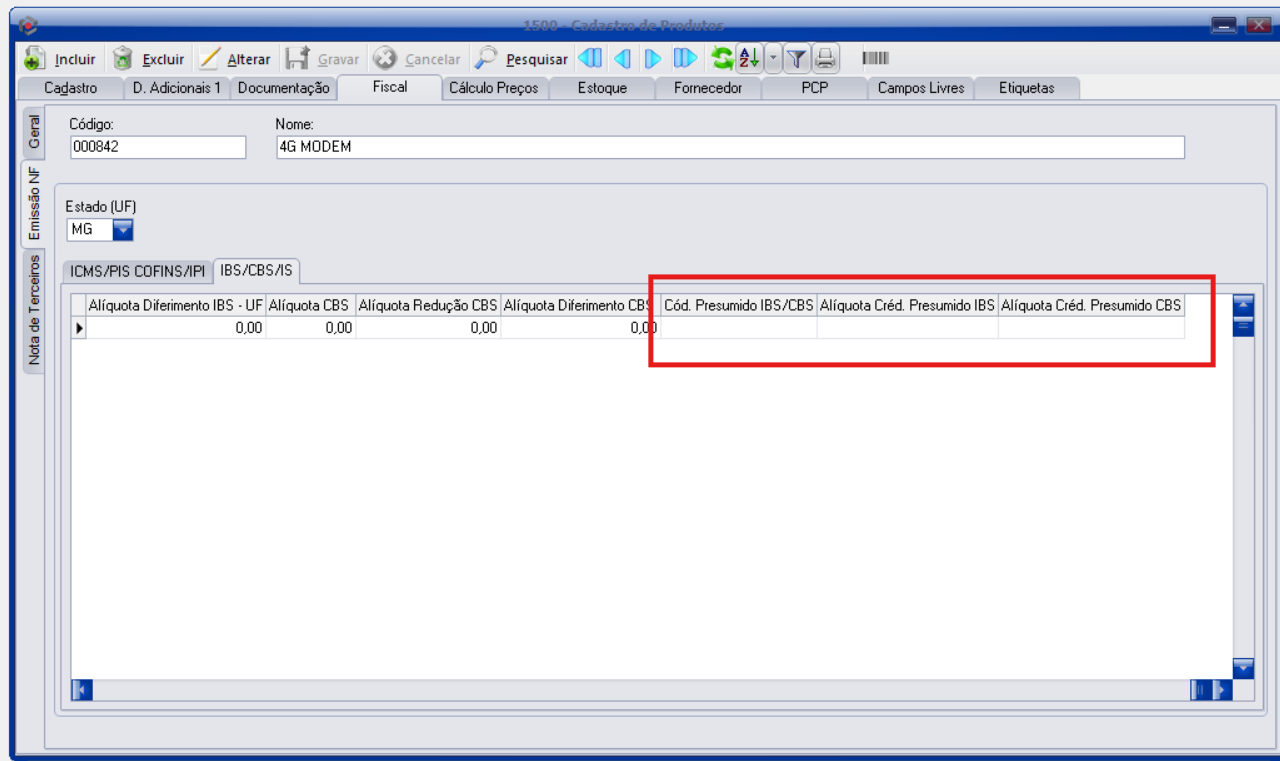Click the Cód. Presumido IBS/CBS cell
Viewport: 1280px width, 761px height.
tap(738, 328)
